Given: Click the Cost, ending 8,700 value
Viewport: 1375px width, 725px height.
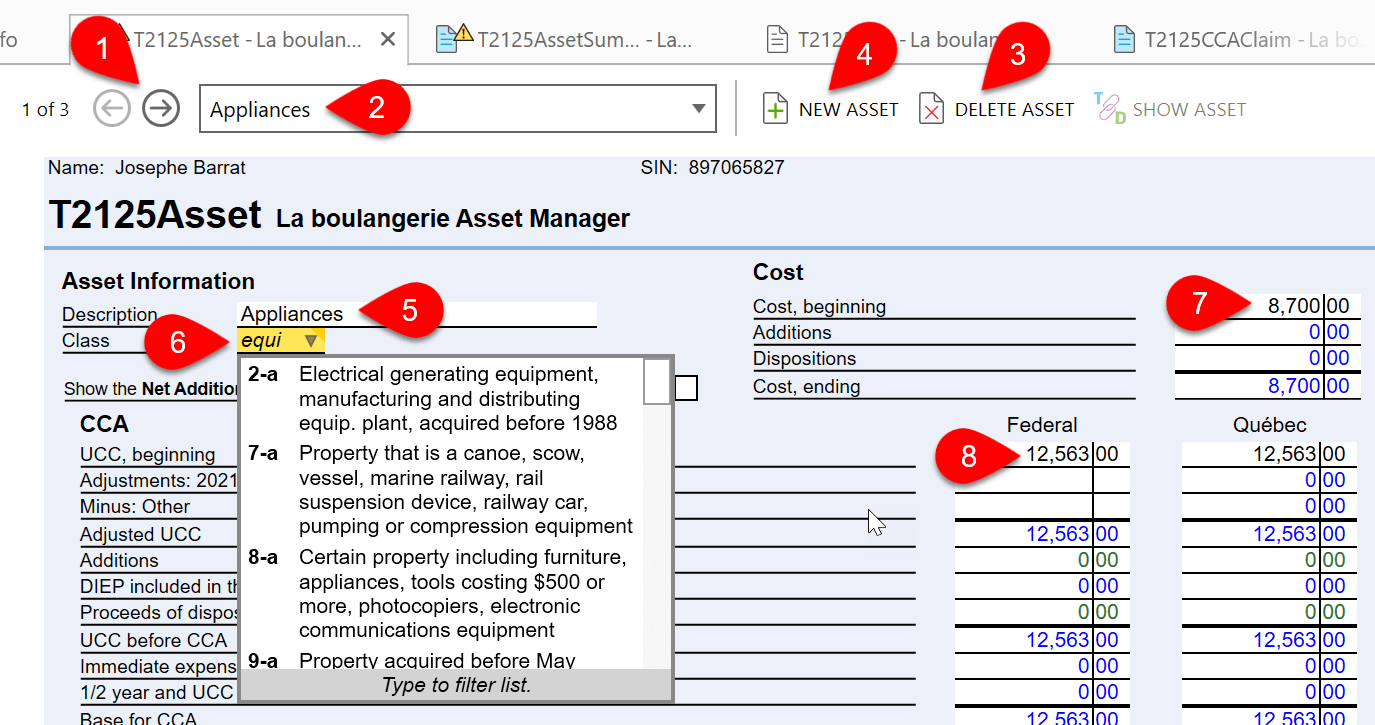Looking at the screenshot, I should tap(1268, 386).
